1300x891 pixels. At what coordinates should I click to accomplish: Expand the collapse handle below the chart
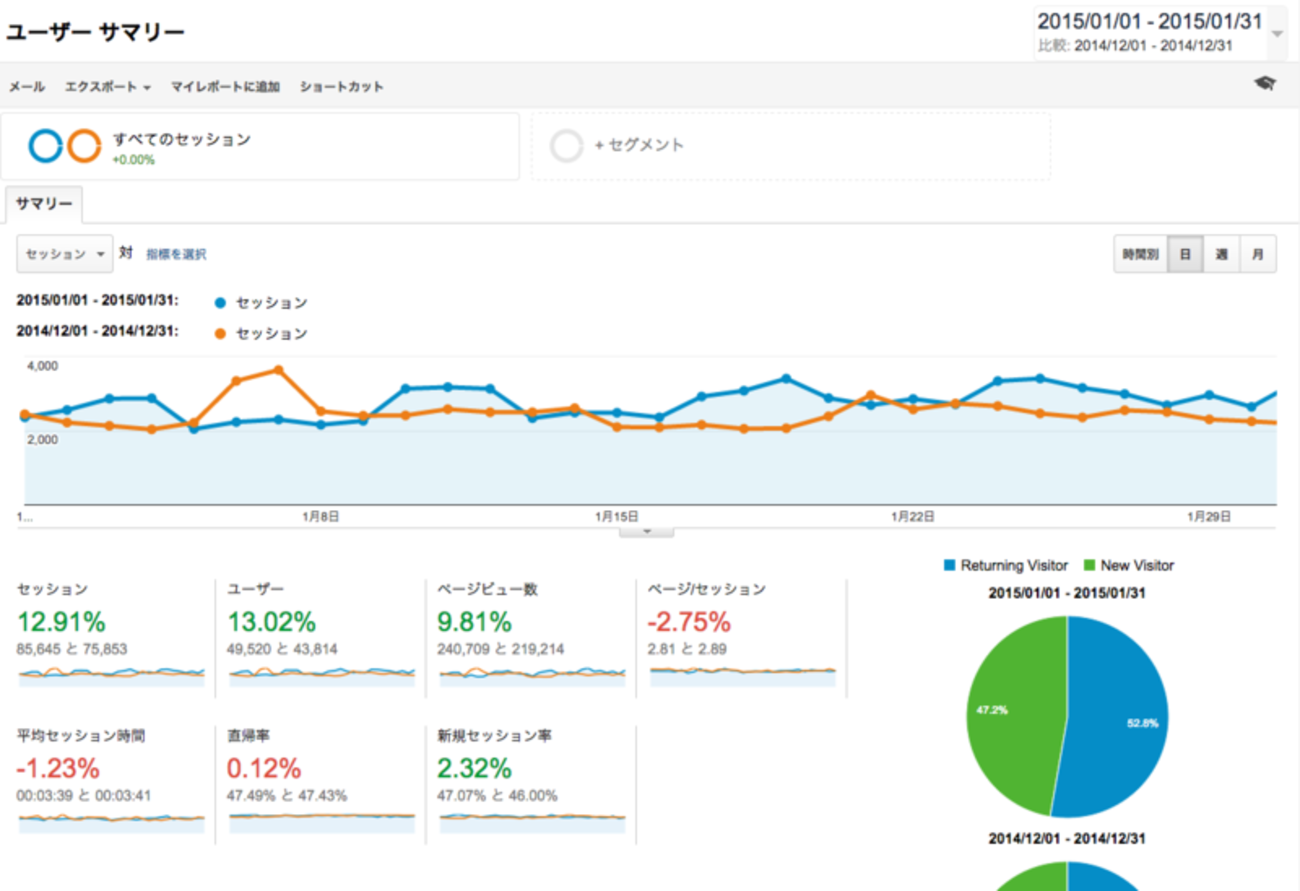[646, 531]
